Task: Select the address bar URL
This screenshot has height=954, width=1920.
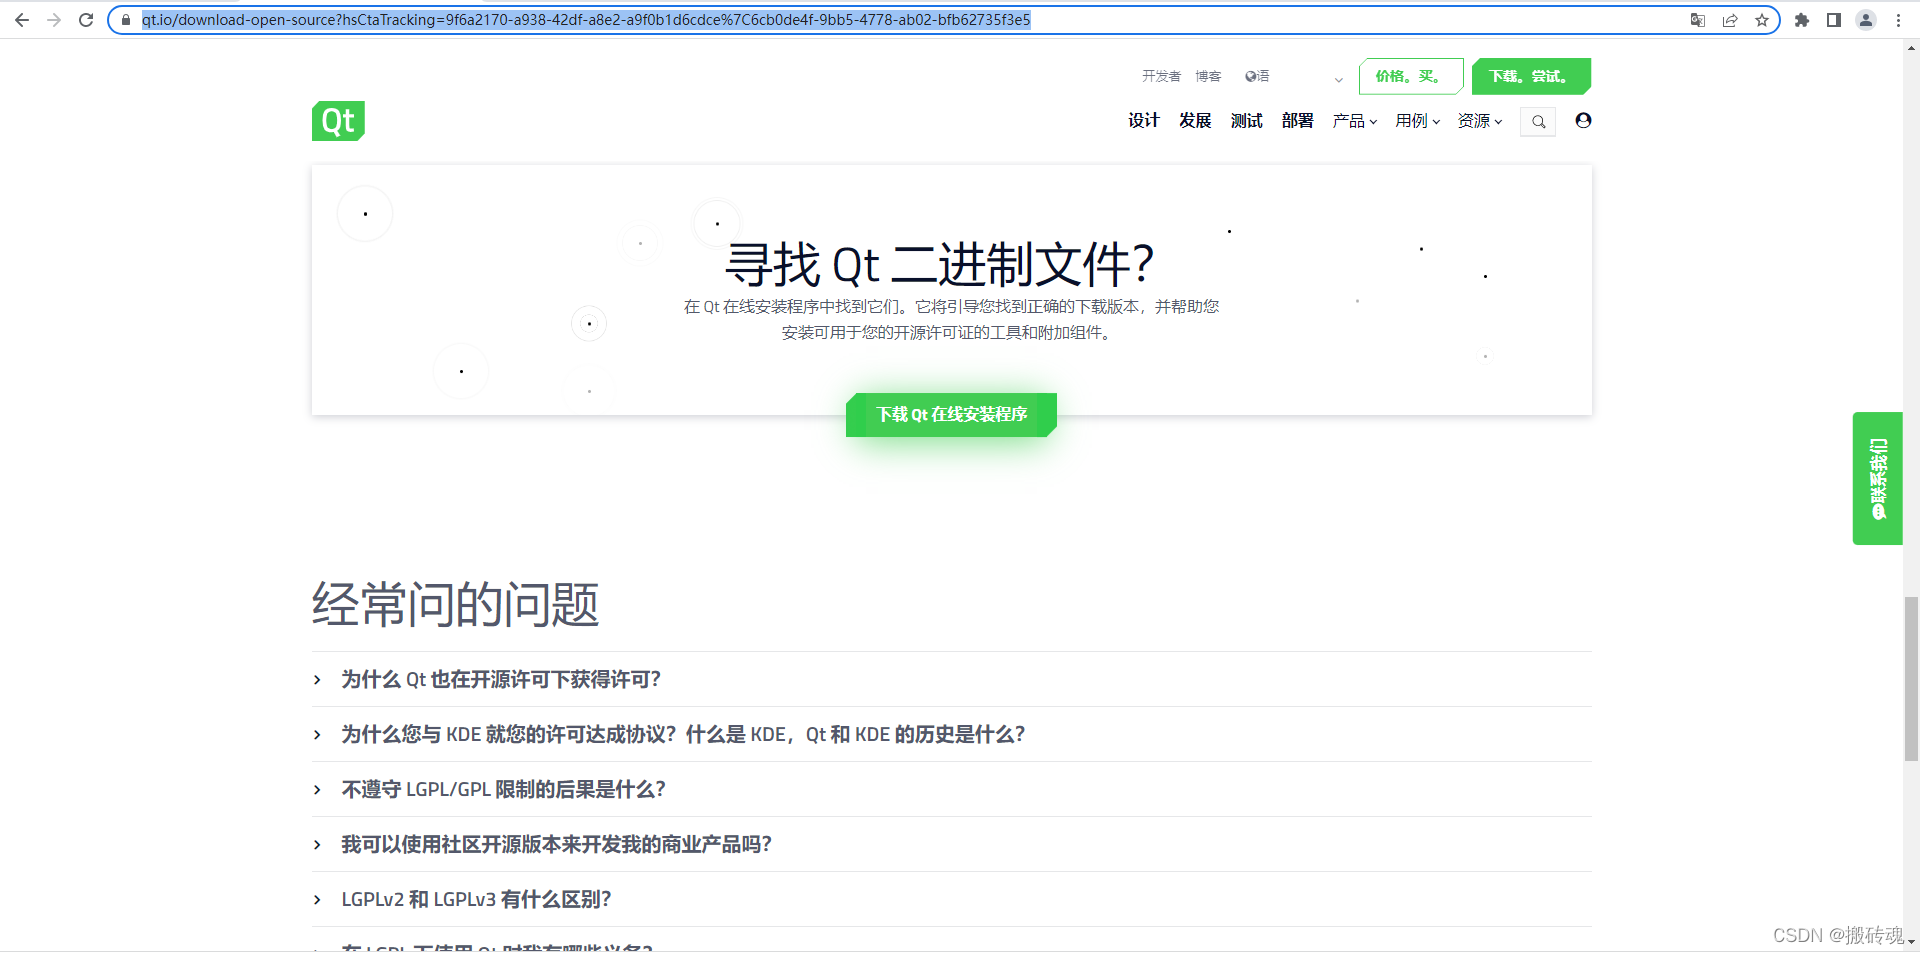Action: click(586, 20)
